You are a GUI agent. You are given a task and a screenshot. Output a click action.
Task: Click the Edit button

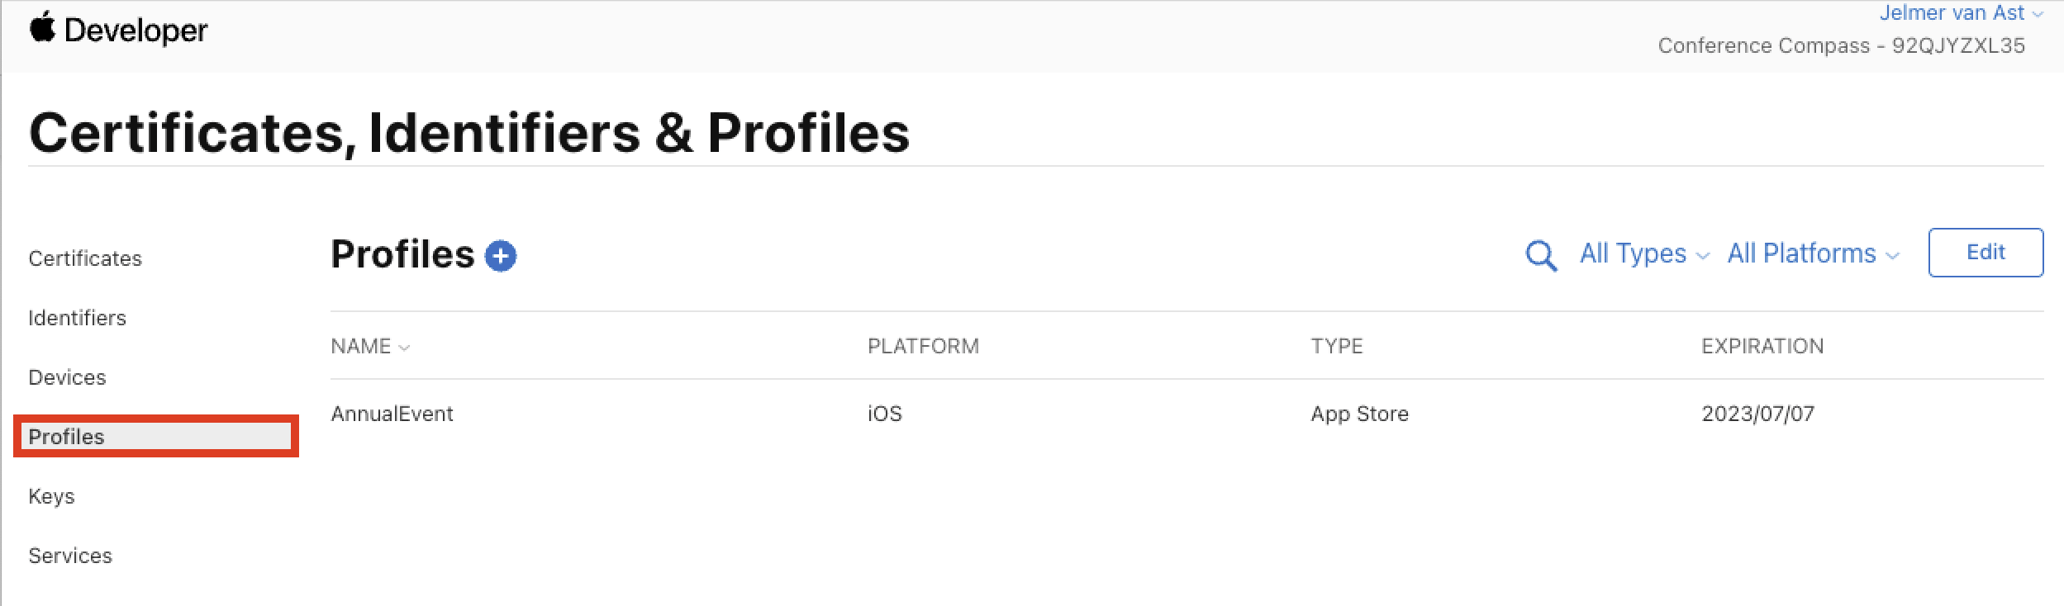1985,252
